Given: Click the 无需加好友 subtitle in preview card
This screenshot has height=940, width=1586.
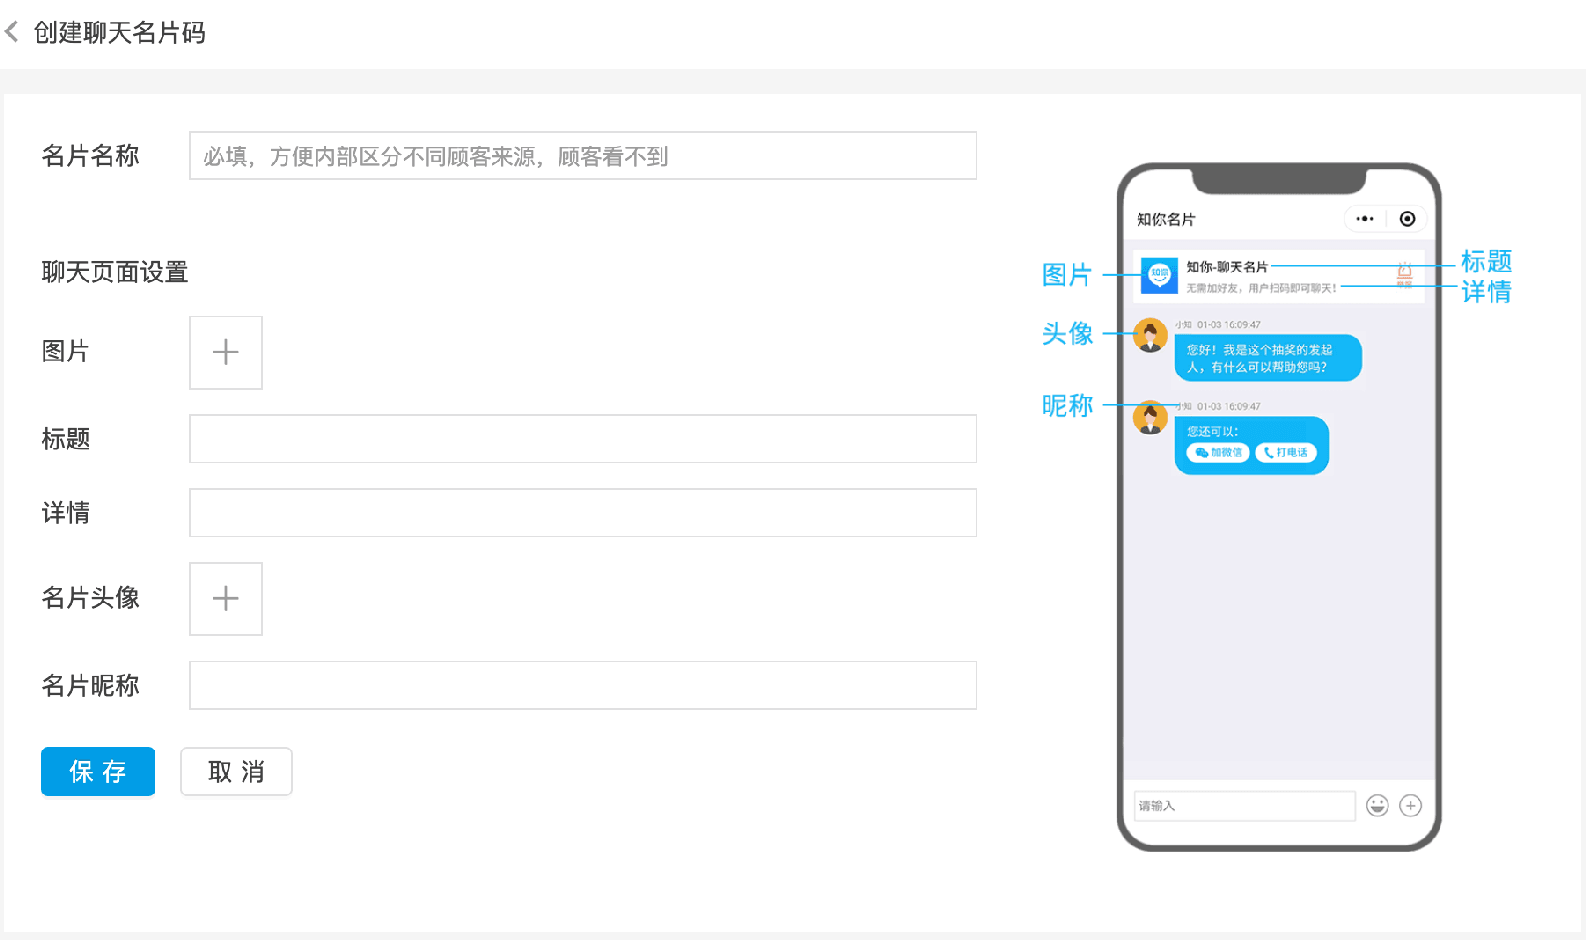Looking at the screenshot, I should pos(1261,288).
